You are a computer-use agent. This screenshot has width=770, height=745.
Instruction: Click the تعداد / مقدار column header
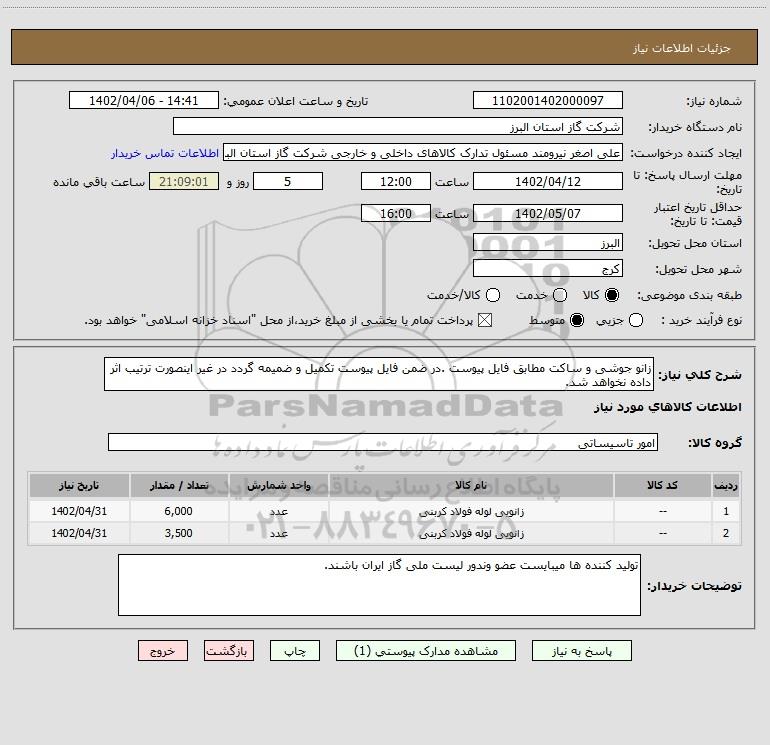point(179,485)
